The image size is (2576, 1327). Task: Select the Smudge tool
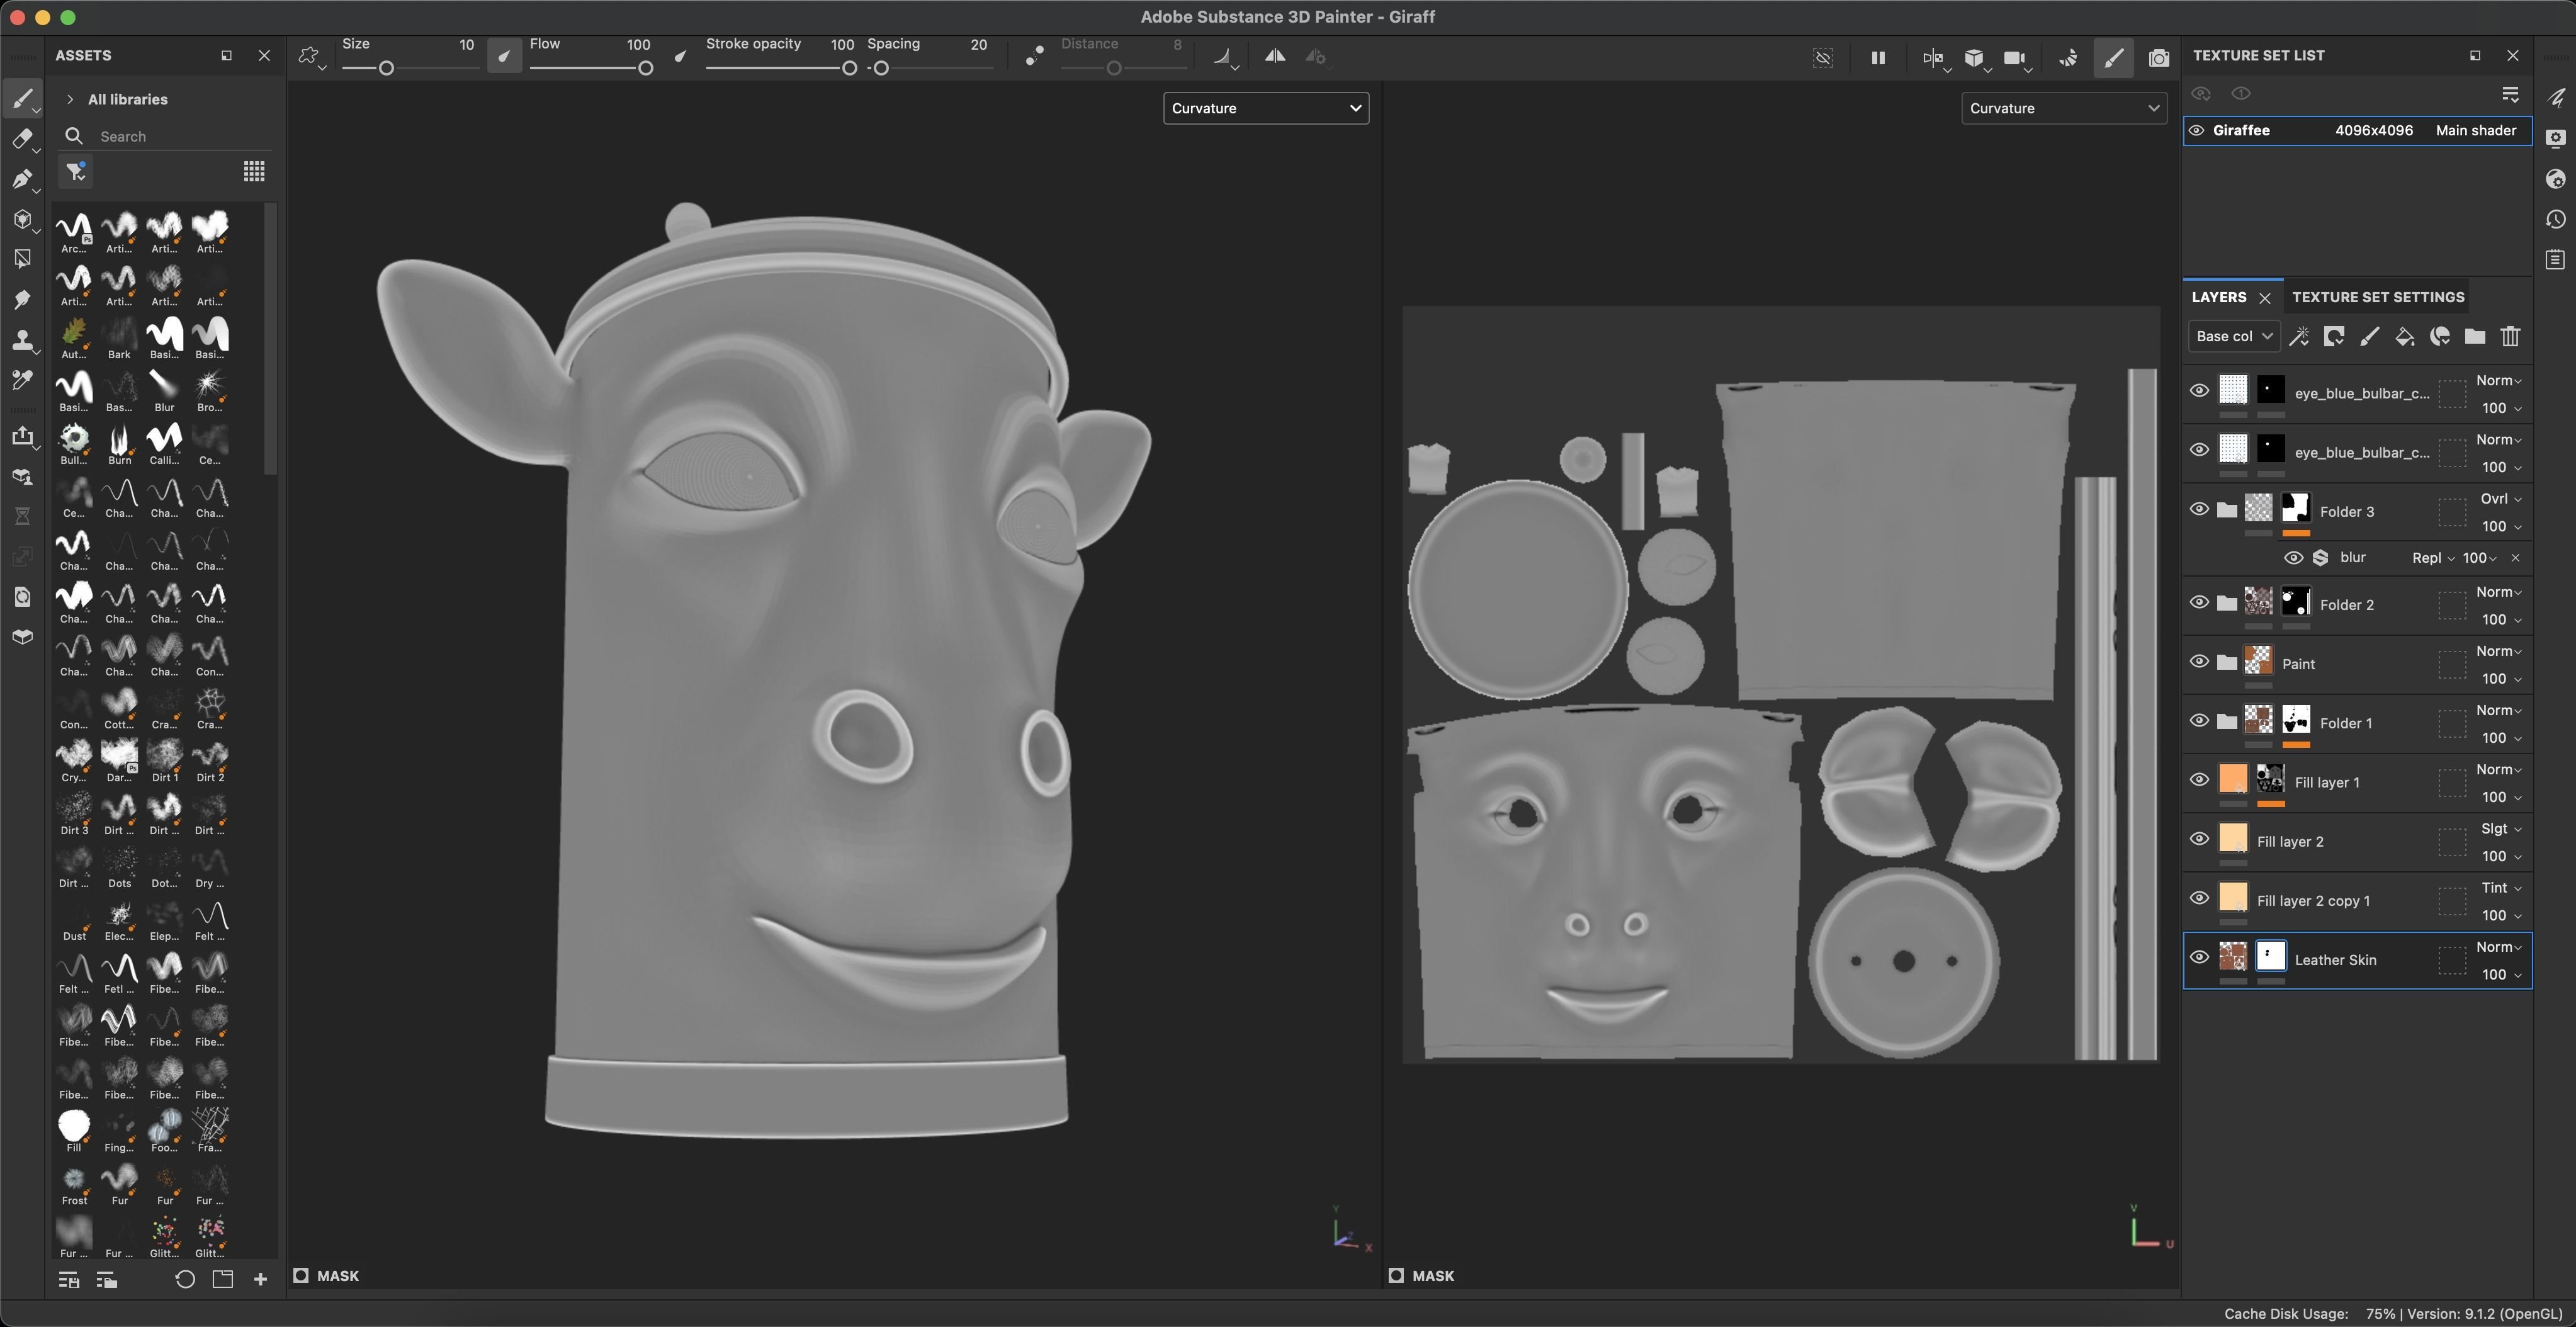point(22,299)
